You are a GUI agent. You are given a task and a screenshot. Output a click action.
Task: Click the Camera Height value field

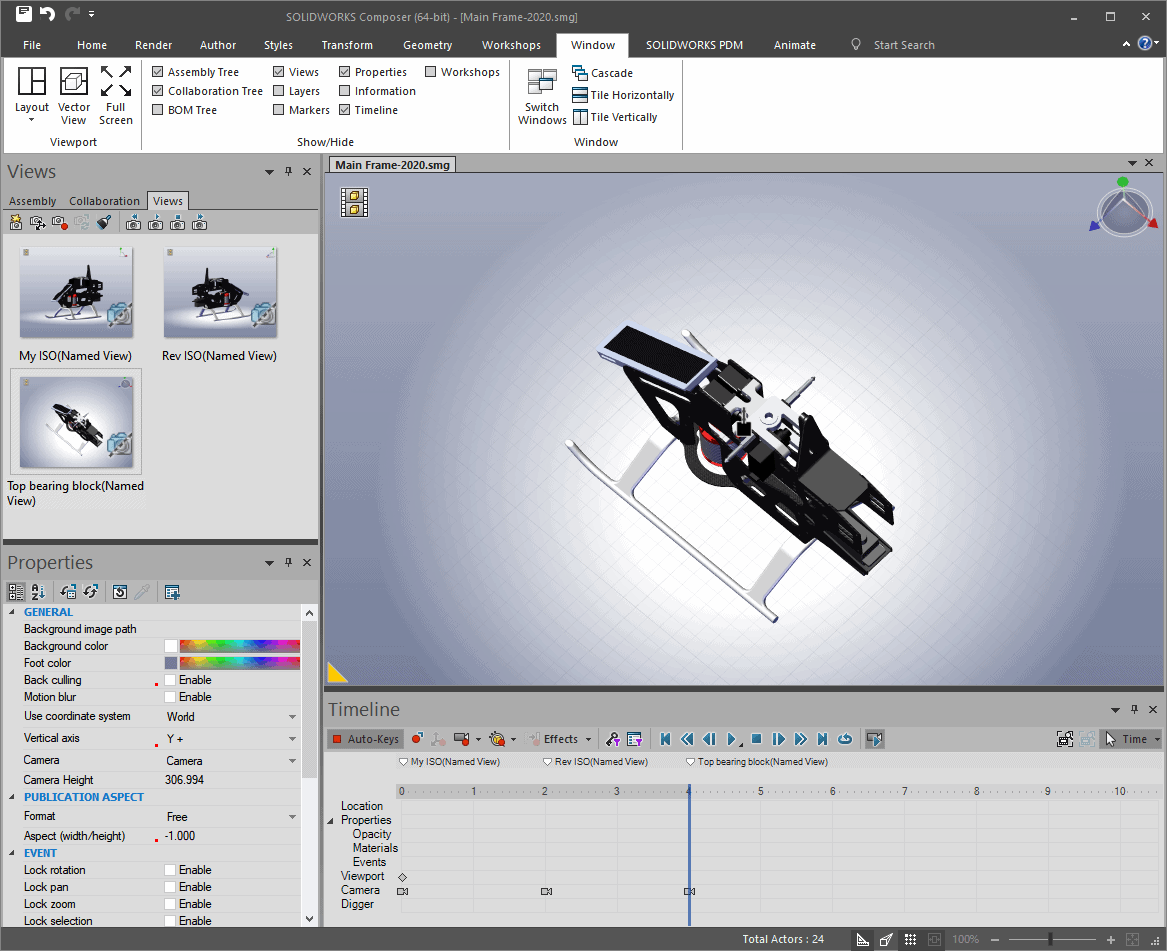(231, 780)
